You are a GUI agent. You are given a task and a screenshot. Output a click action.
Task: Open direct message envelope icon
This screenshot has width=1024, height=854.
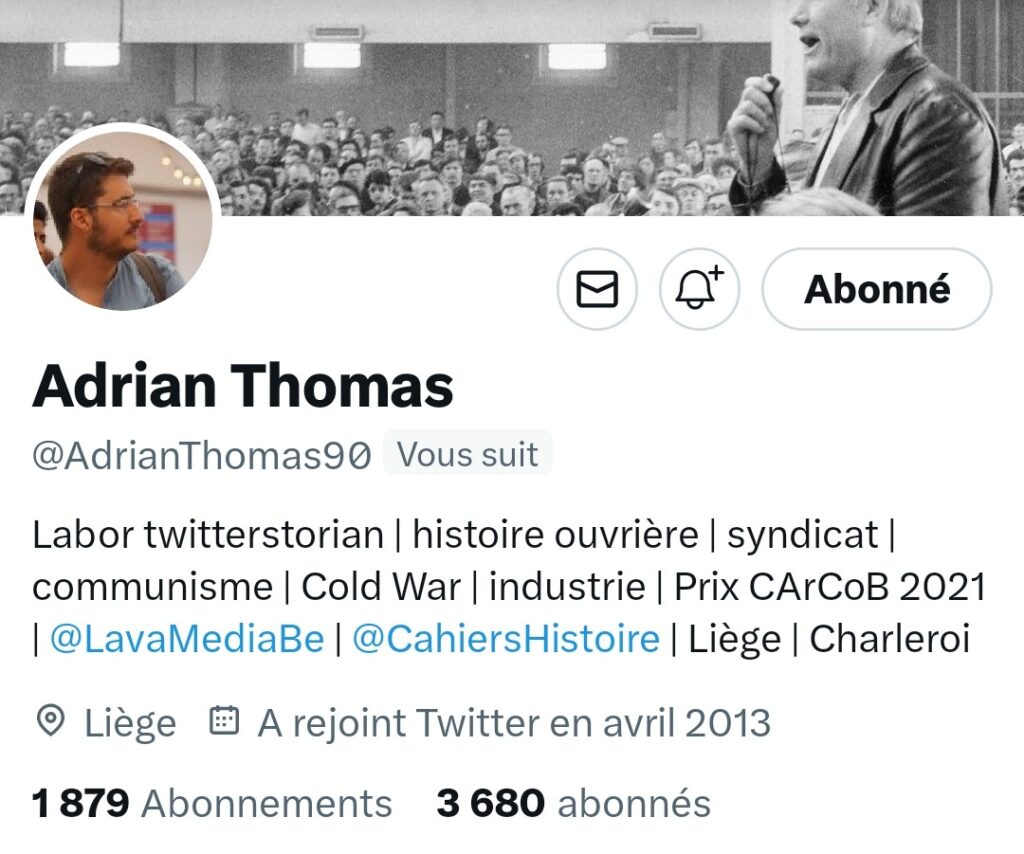[597, 289]
